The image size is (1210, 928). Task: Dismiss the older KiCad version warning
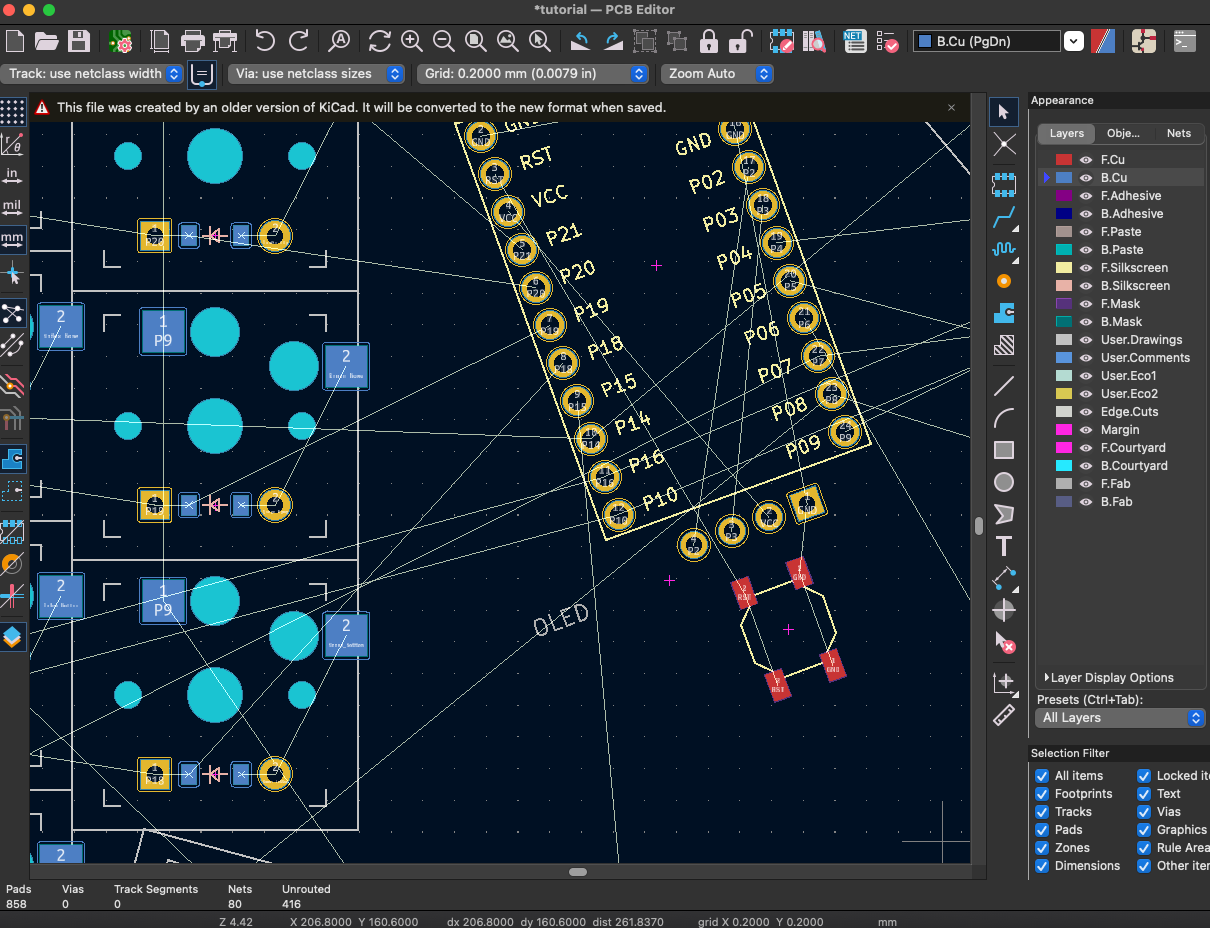pyautogui.click(x=951, y=107)
